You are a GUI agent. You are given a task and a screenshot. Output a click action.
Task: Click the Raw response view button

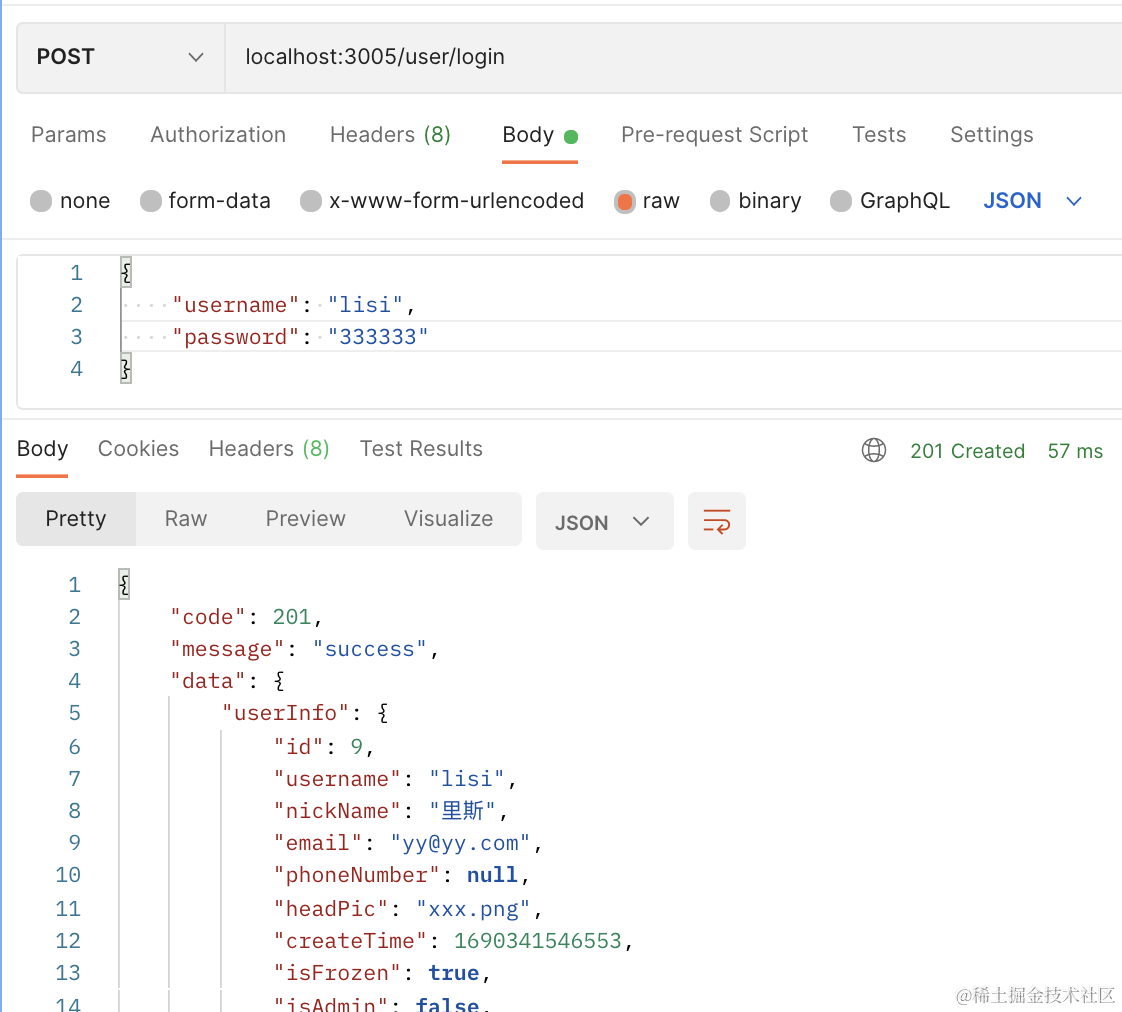click(x=186, y=518)
